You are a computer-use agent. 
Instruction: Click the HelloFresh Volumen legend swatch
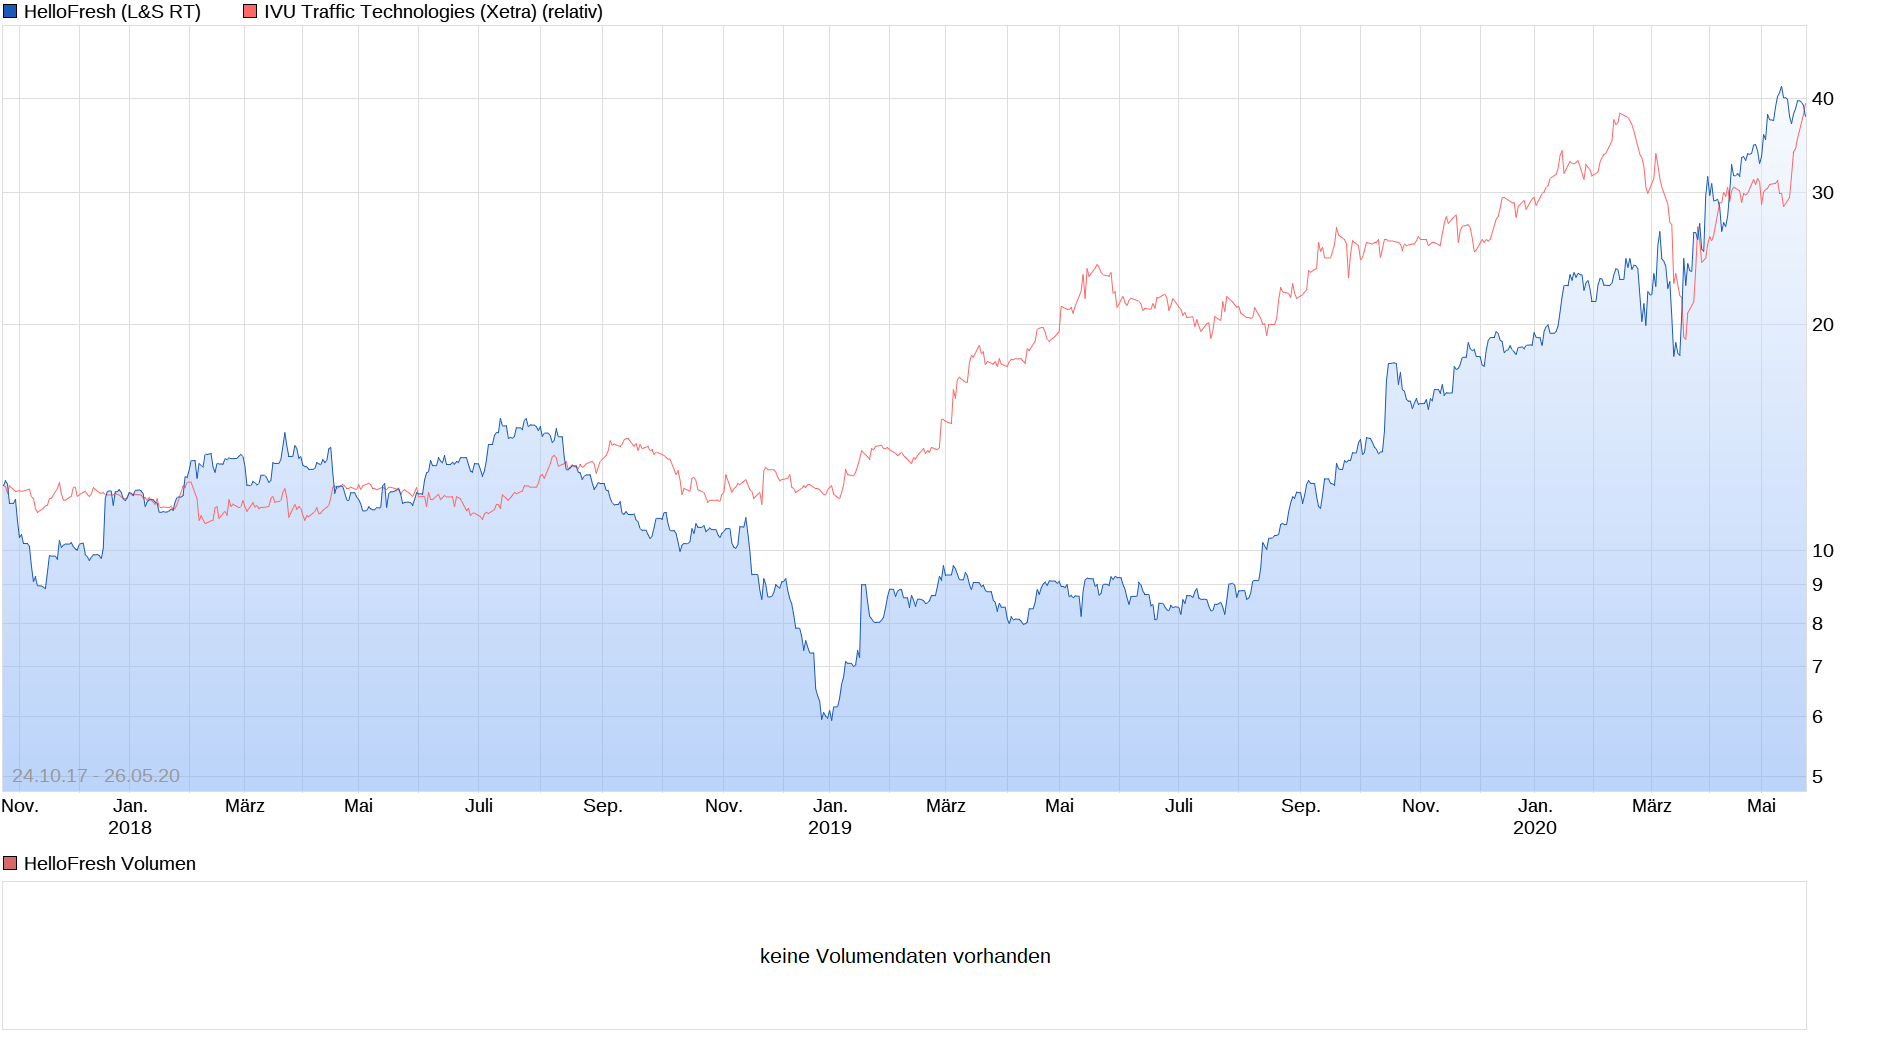click(x=10, y=863)
